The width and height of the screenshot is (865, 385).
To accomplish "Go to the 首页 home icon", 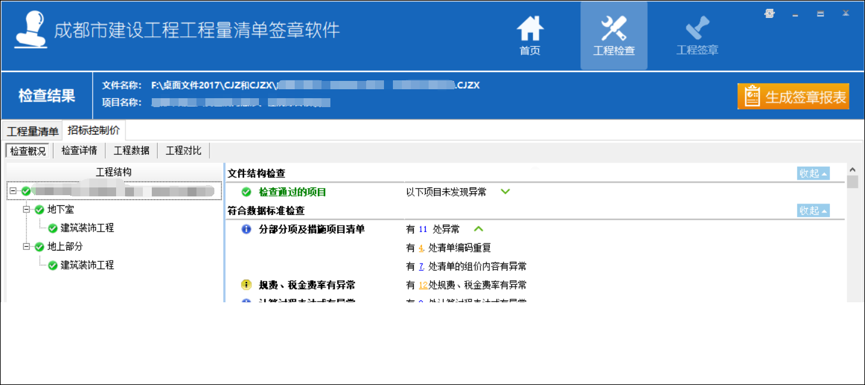I will pyautogui.click(x=530, y=29).
